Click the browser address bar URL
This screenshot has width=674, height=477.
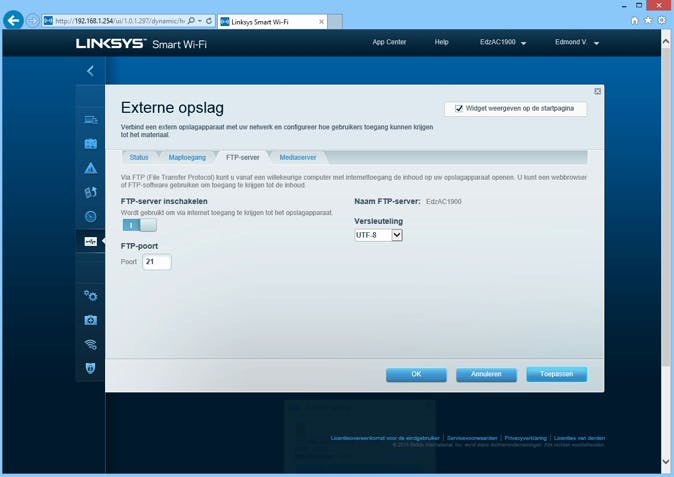coord(120,21)
